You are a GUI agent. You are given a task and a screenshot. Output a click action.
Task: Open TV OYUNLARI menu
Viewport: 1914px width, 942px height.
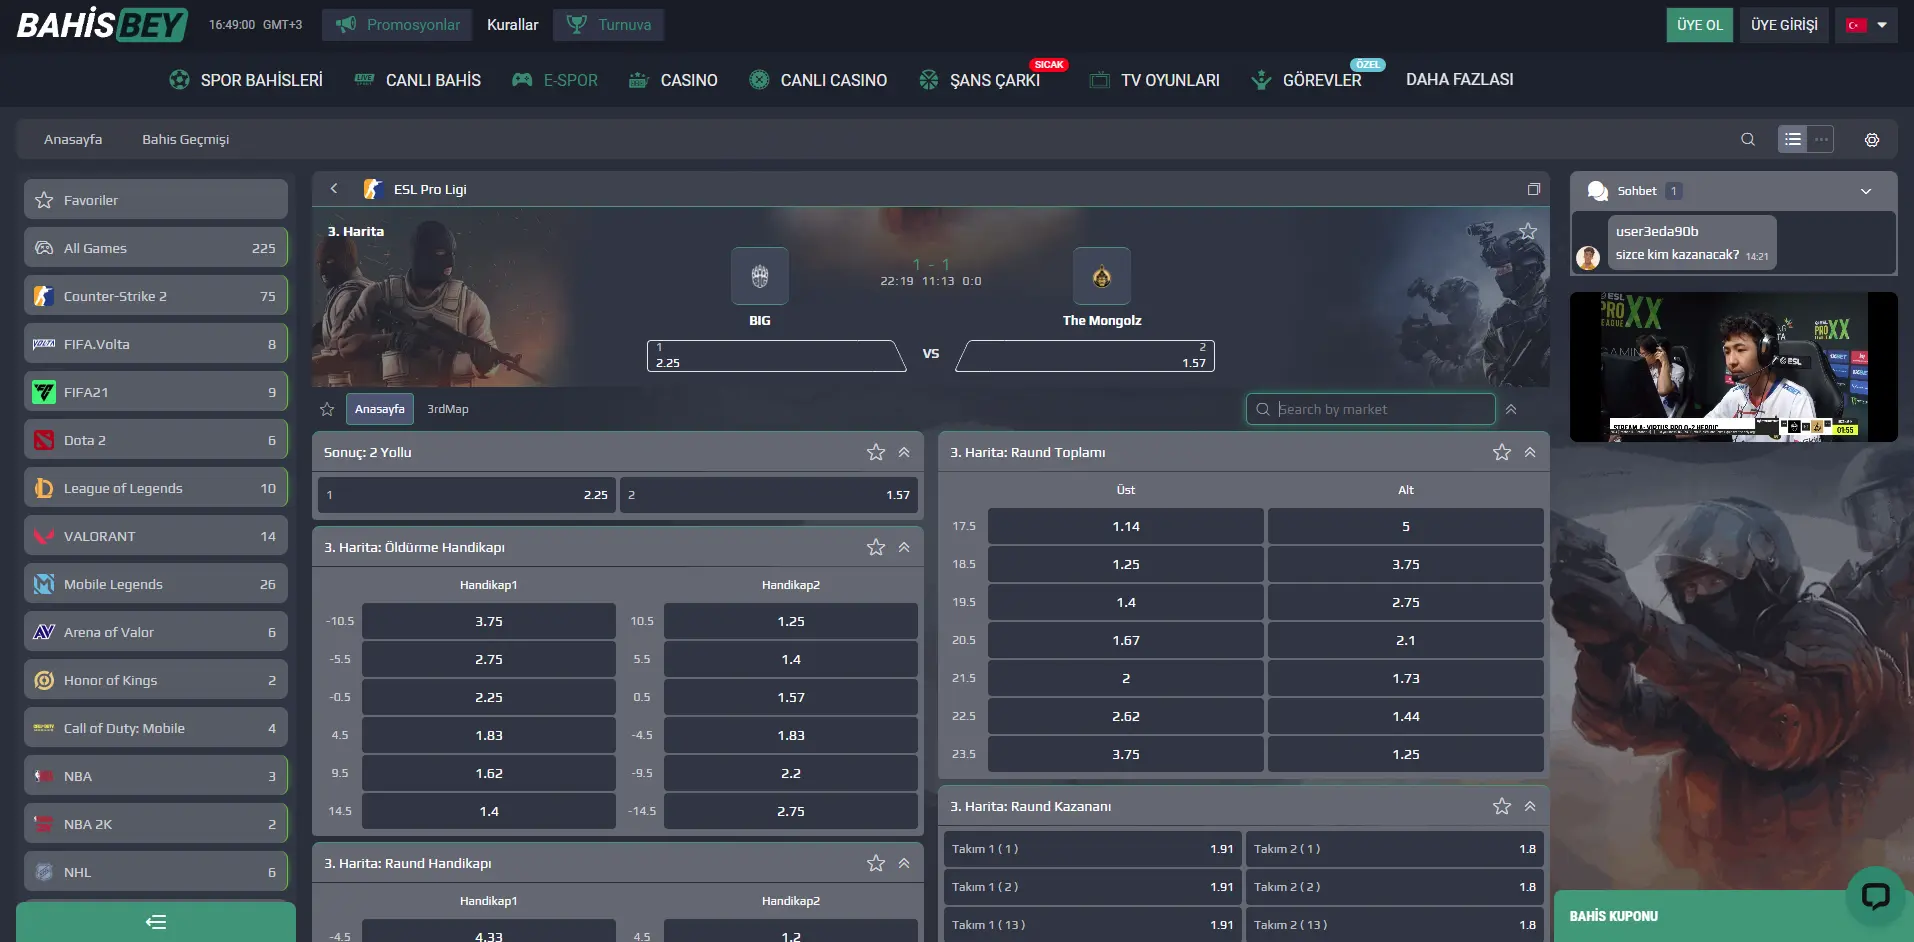(1155, 80)
